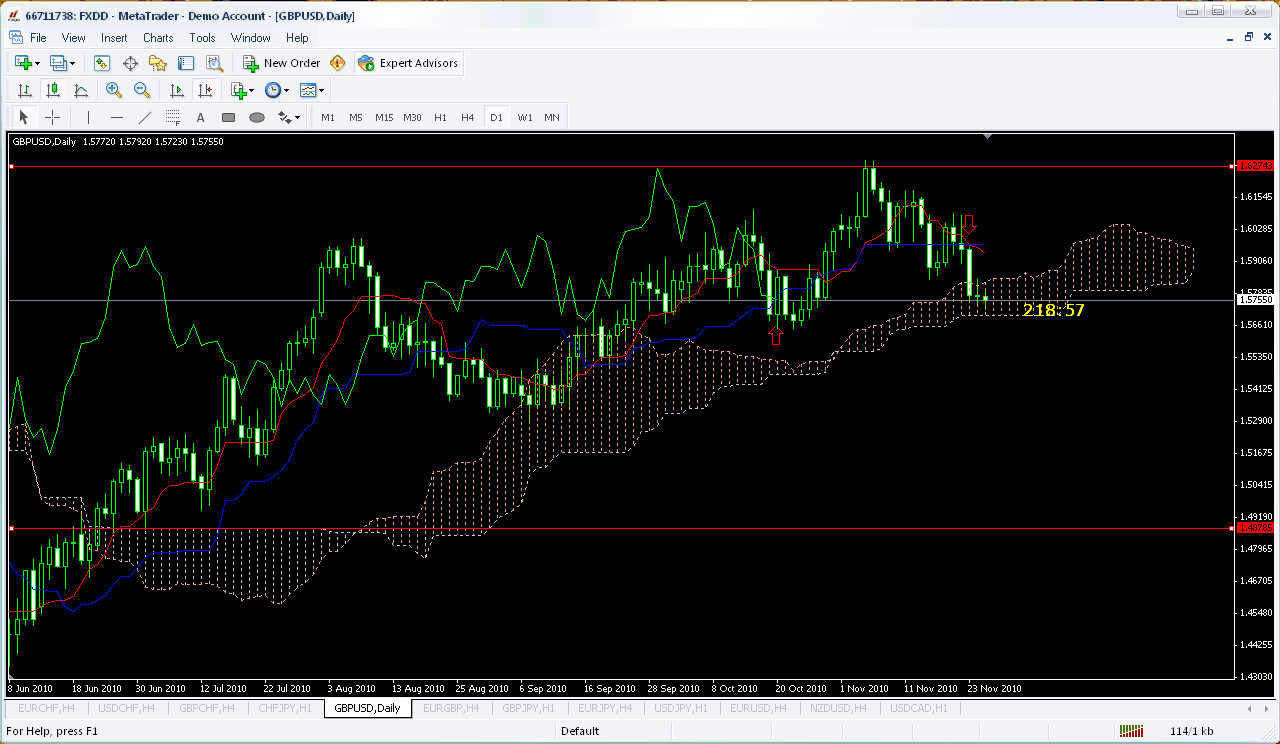This screenshot has width=1280, height=744.
Task: Select the text 'A' tool
Action: [200, 117]
